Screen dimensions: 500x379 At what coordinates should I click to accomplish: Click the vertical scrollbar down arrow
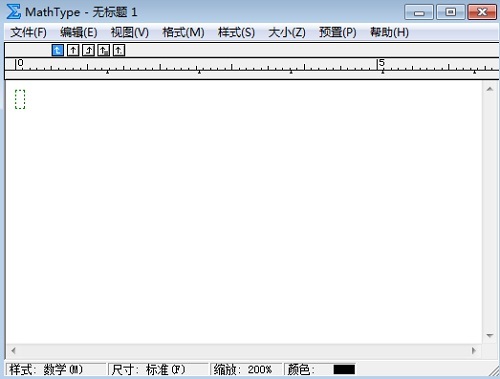(490, 335)
